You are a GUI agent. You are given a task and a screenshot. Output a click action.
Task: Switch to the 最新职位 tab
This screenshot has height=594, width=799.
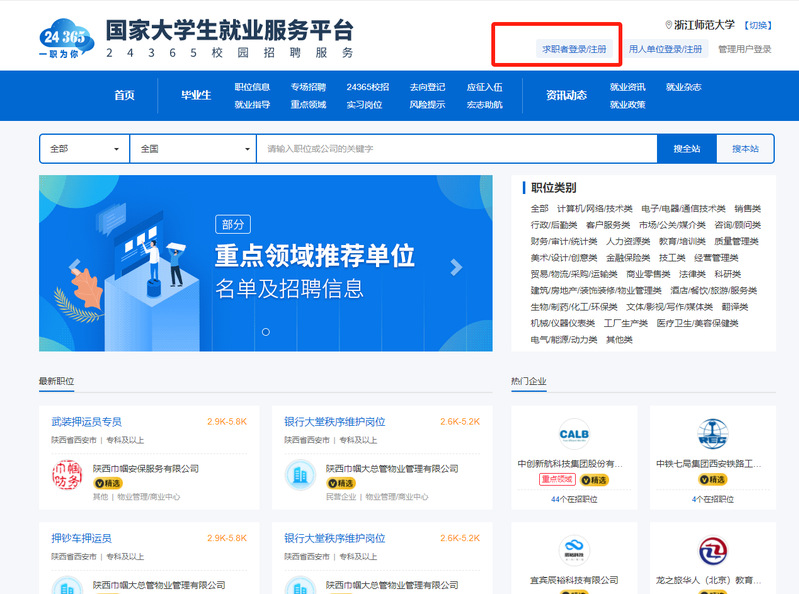point(57,381)
